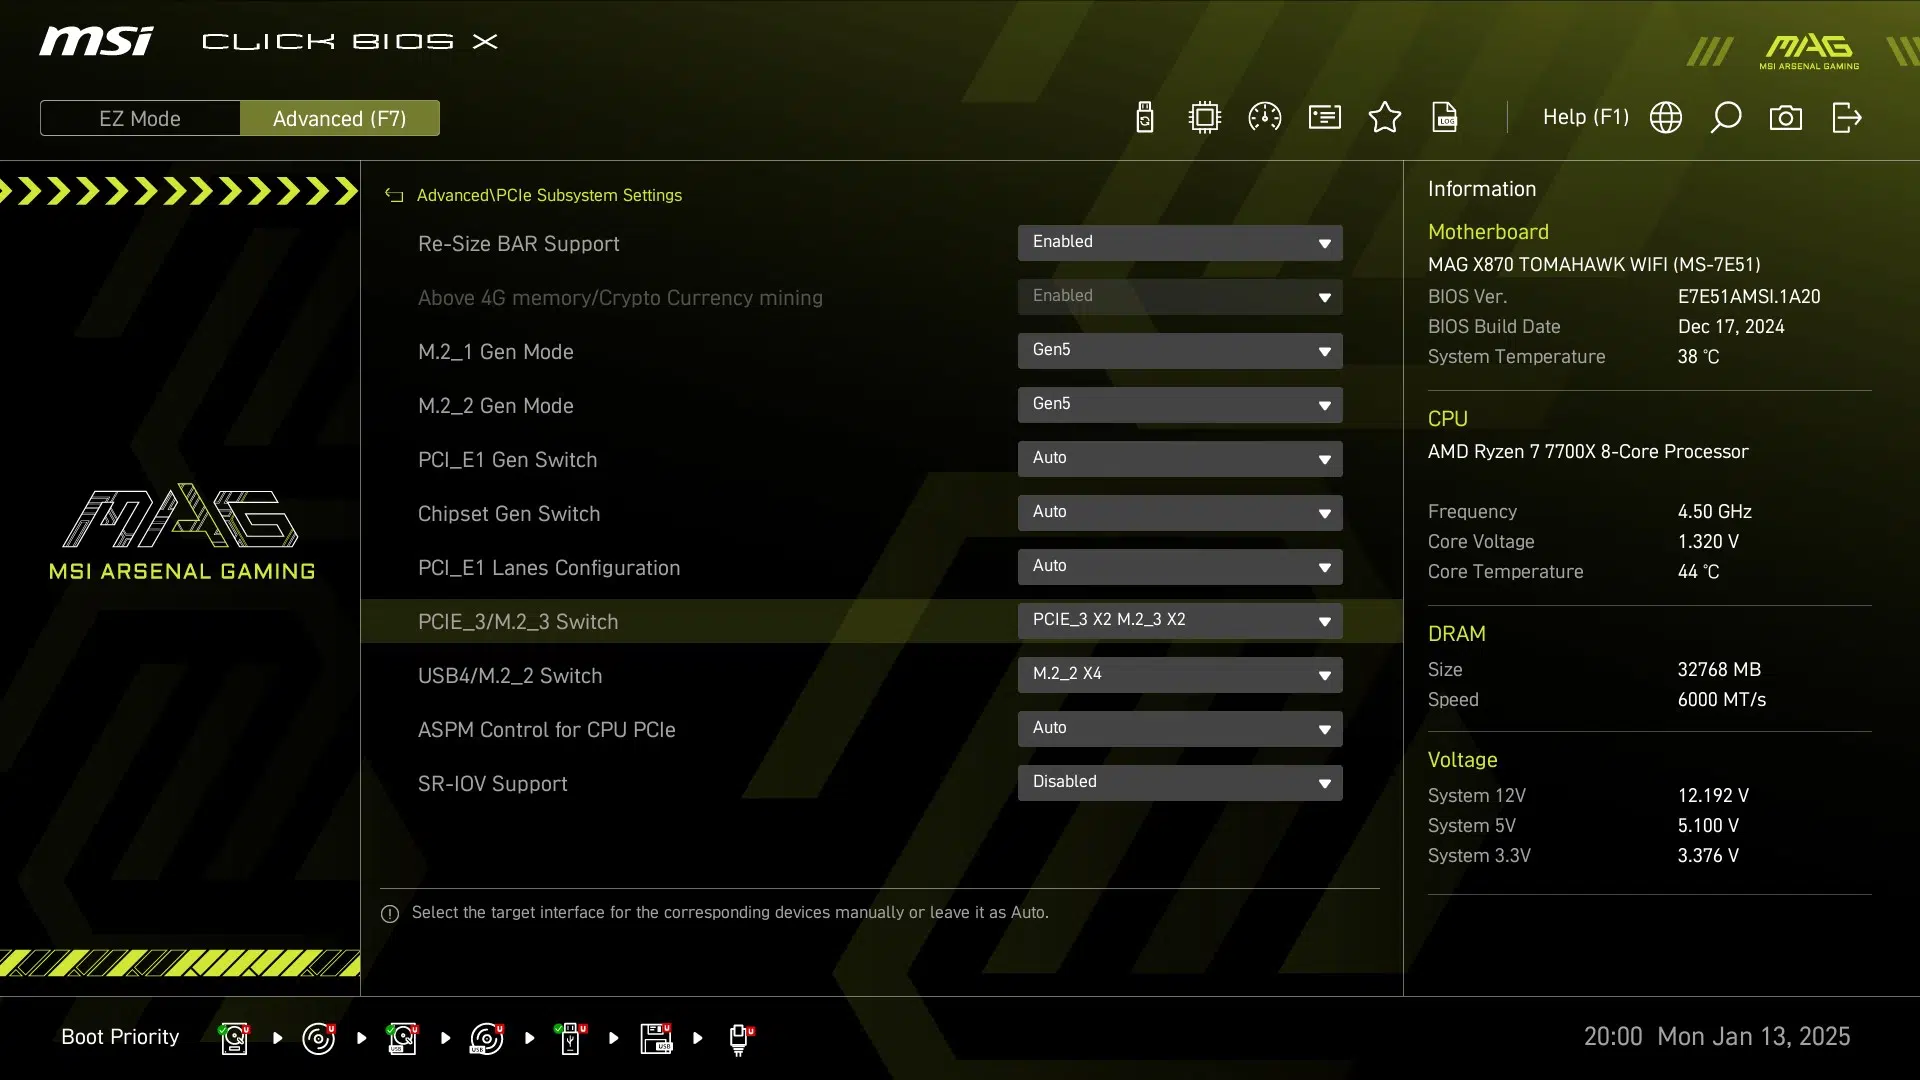The height and width of the screenshot is (1080, 1920).
Task: Open the M.2_1 Gen Mode dropdown
Action: [1180, 351]
